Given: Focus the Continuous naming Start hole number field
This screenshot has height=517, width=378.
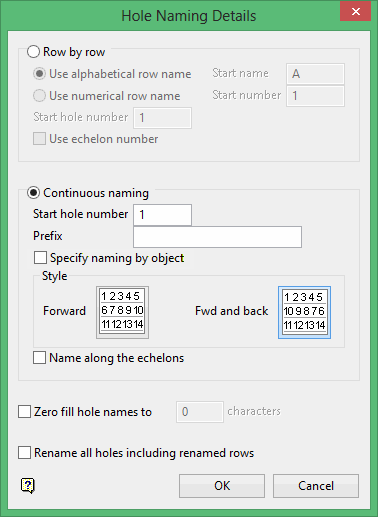Looking at the screenshot, I should click(163, 215).
